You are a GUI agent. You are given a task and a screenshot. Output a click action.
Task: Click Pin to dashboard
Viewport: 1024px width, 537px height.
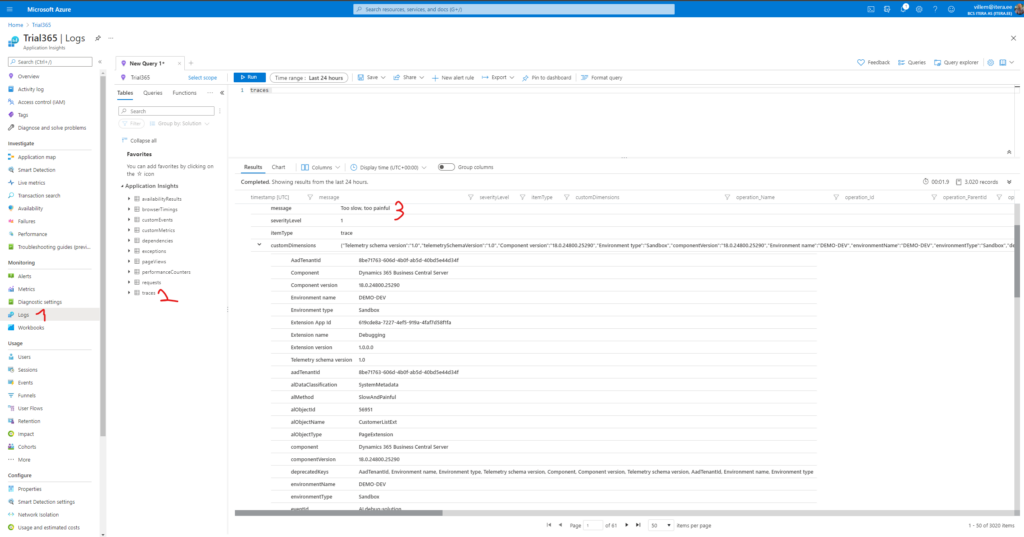[x=547, y=78]
